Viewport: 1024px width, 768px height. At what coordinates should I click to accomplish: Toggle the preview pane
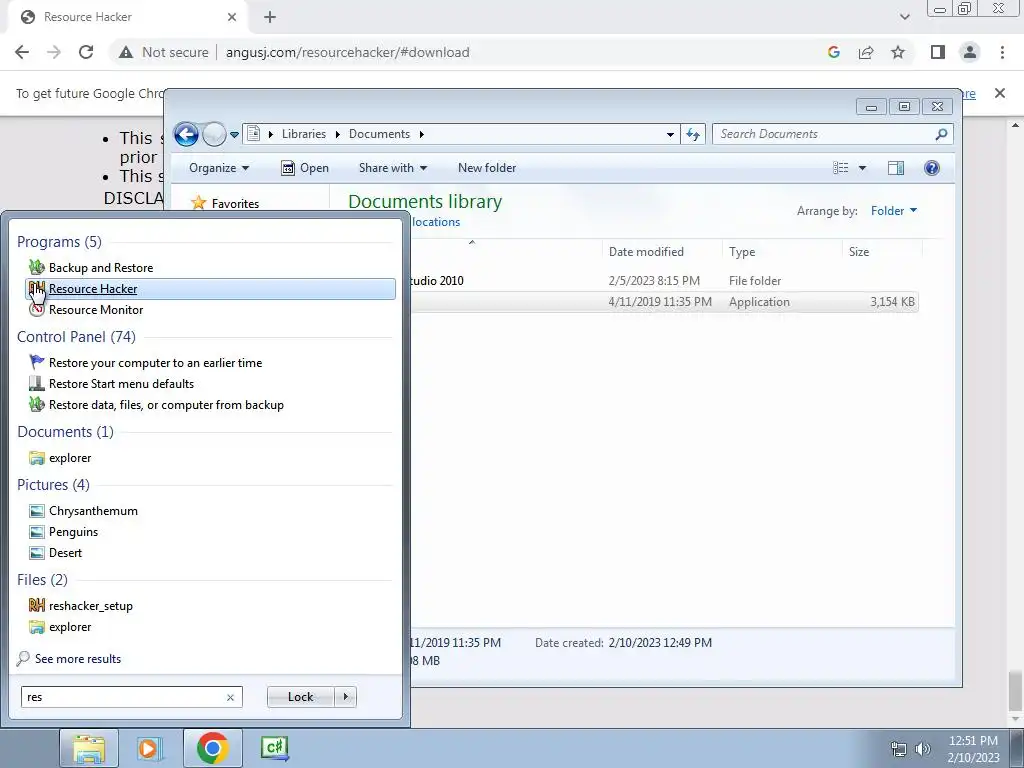tap(896, 168)
